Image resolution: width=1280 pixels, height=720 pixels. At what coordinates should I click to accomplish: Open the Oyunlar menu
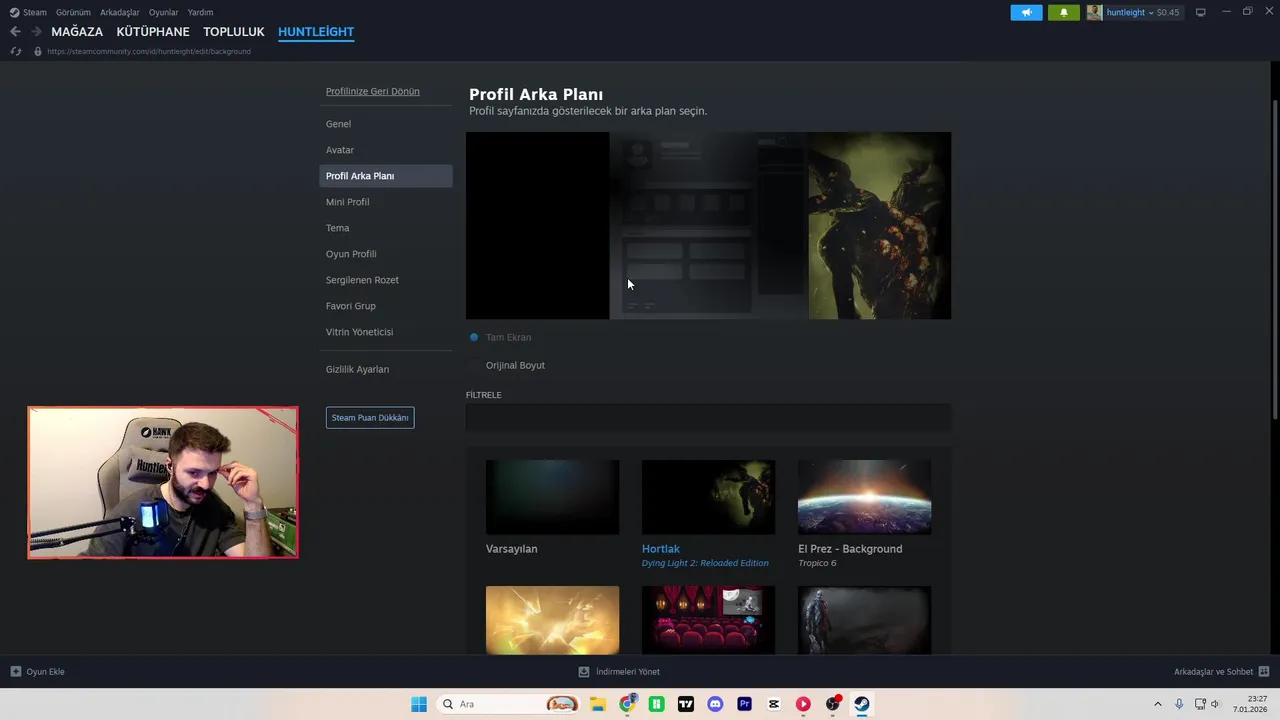[164, 12]
